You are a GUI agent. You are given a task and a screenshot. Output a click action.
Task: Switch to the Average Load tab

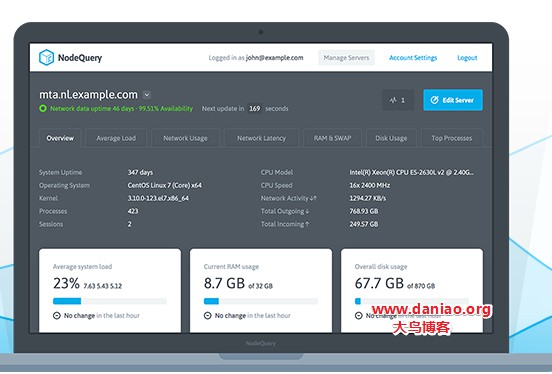[116, 138]
